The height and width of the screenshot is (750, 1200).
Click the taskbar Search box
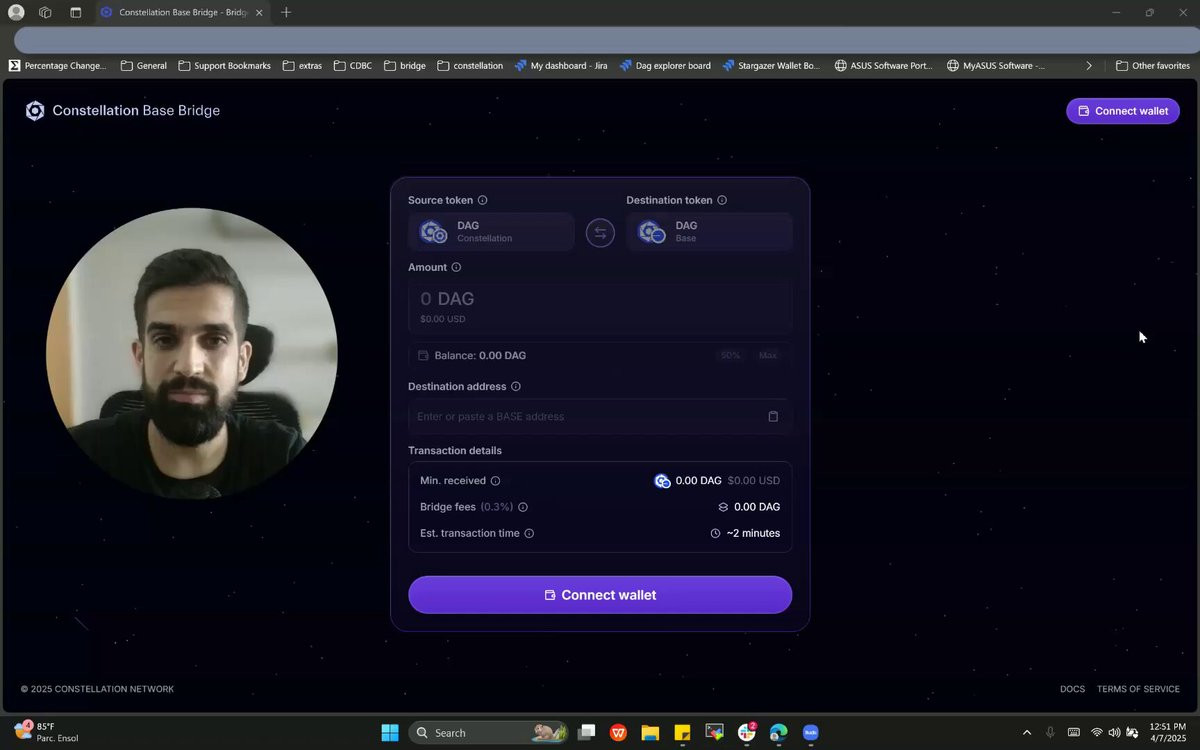coord(488,732)
